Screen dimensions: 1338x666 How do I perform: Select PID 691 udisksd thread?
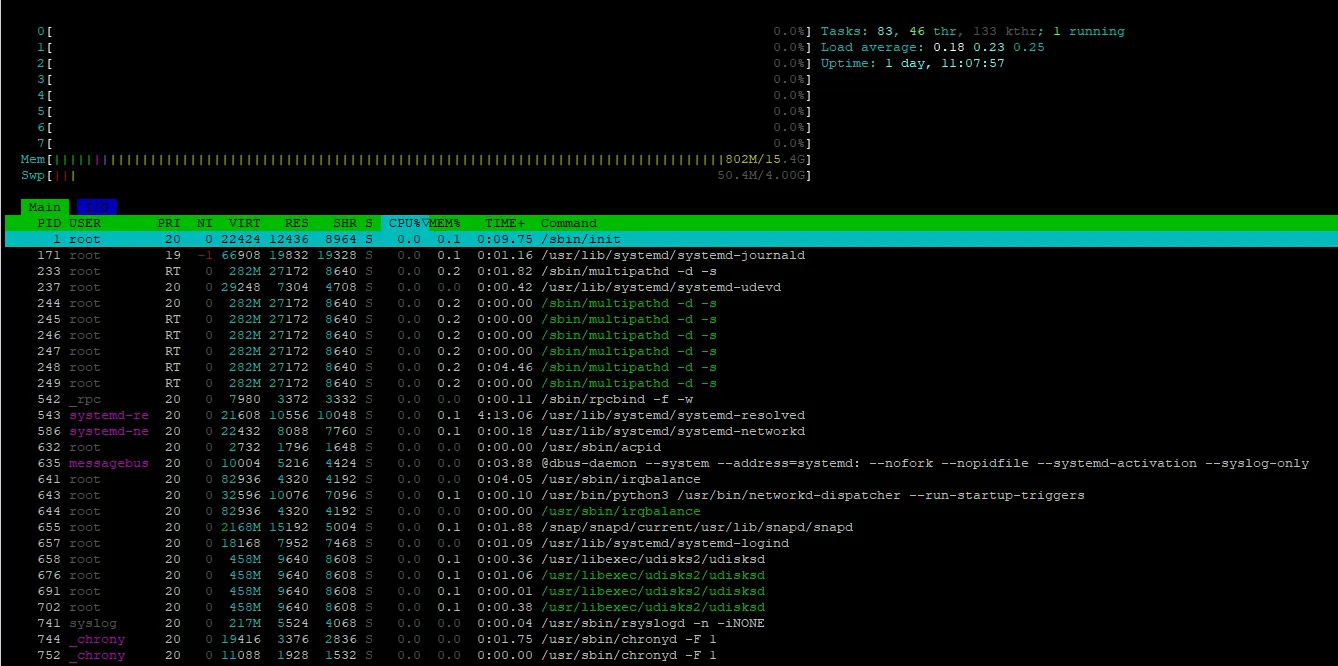(669, 591)
